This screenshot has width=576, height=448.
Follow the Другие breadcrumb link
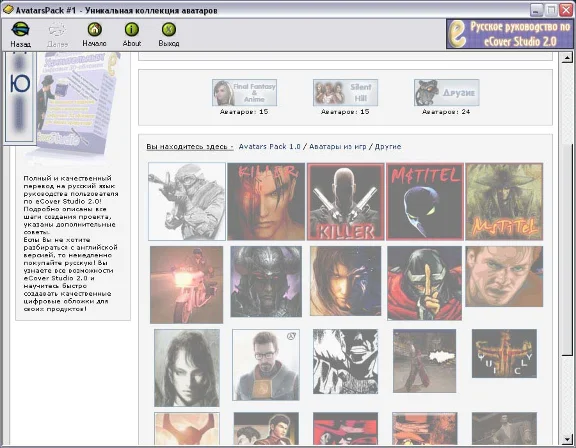388,147
